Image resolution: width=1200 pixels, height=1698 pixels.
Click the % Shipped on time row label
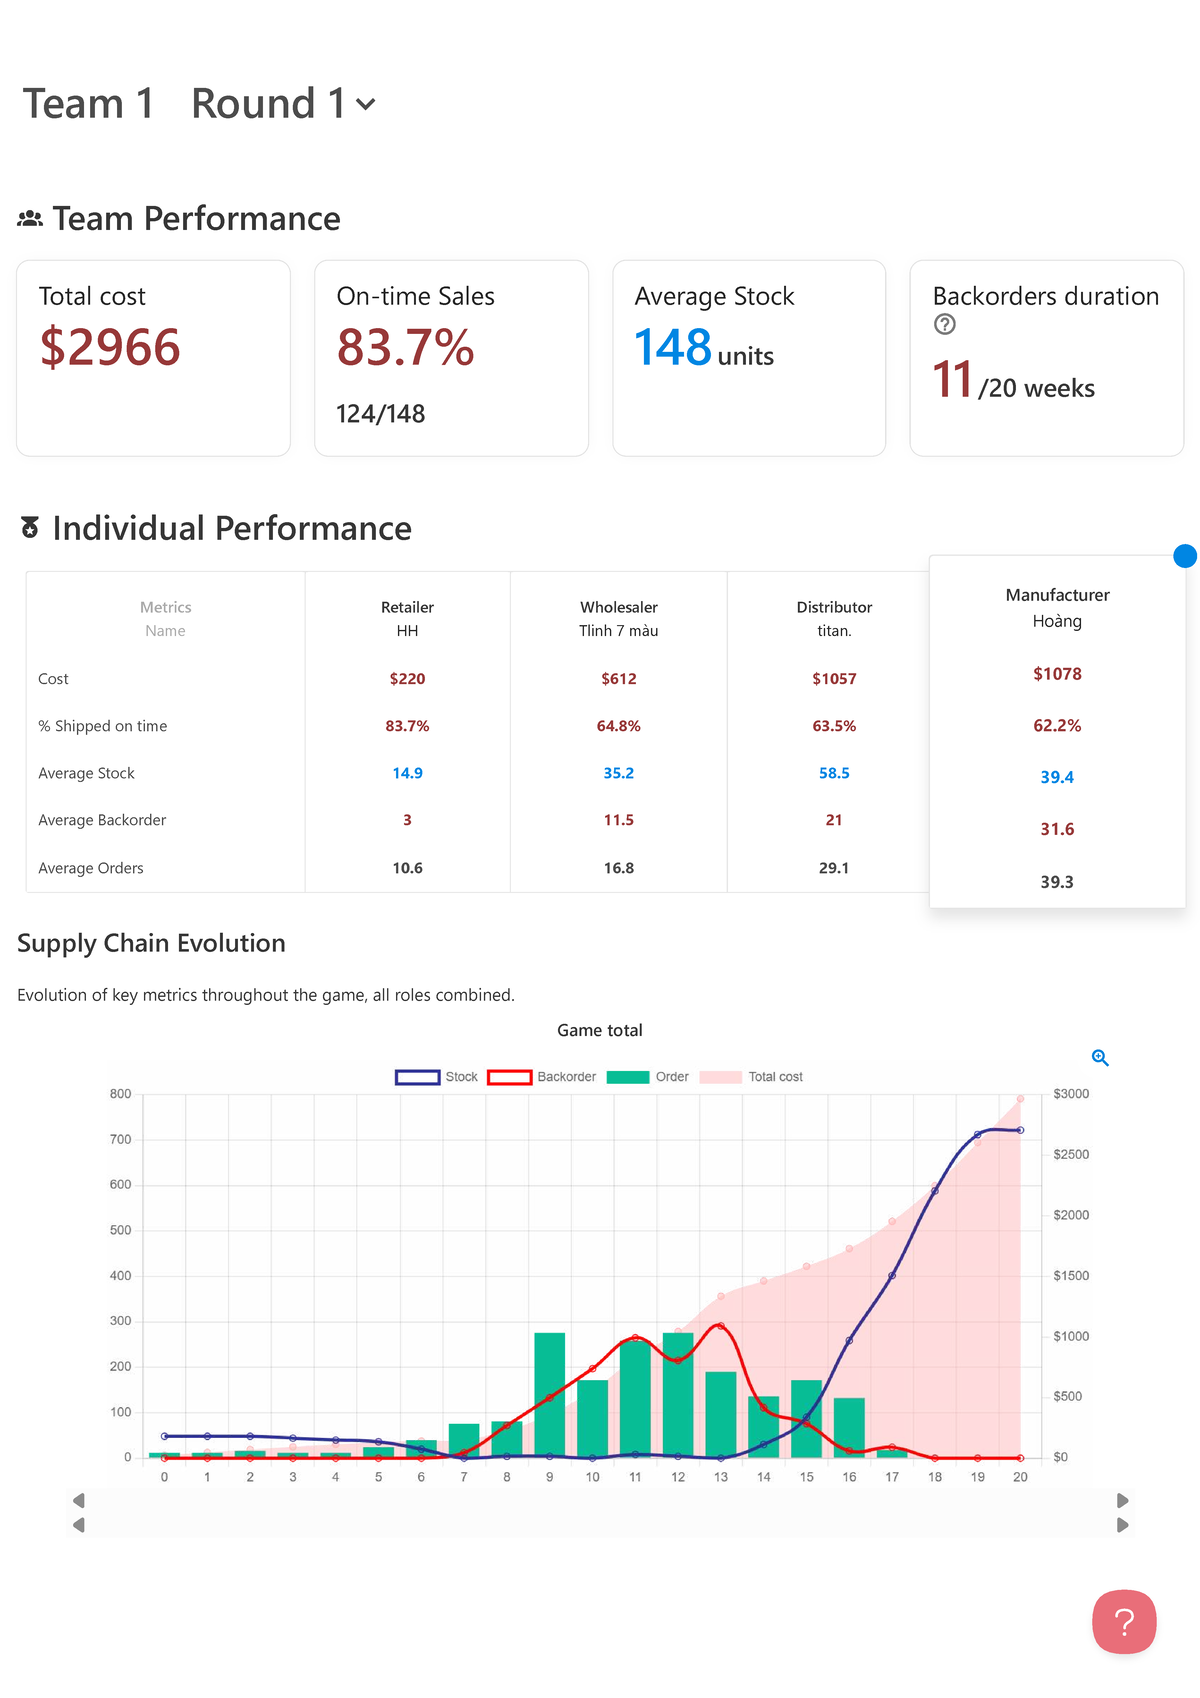coord(102,726)
